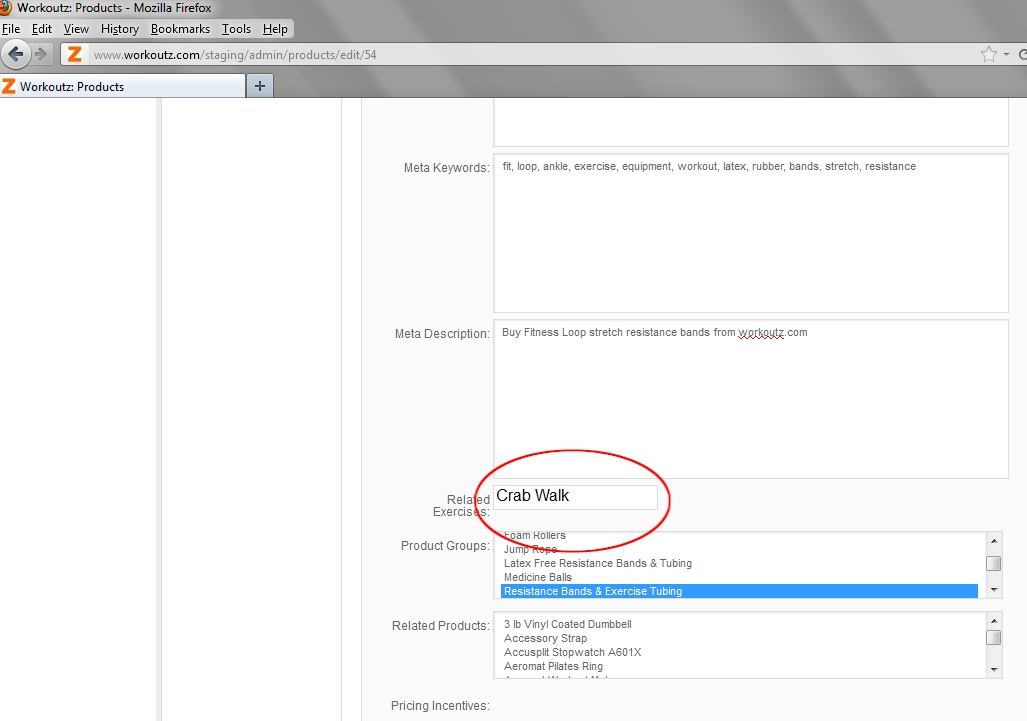
Task: Open the Tools menu
Action: tap(236, 29)
